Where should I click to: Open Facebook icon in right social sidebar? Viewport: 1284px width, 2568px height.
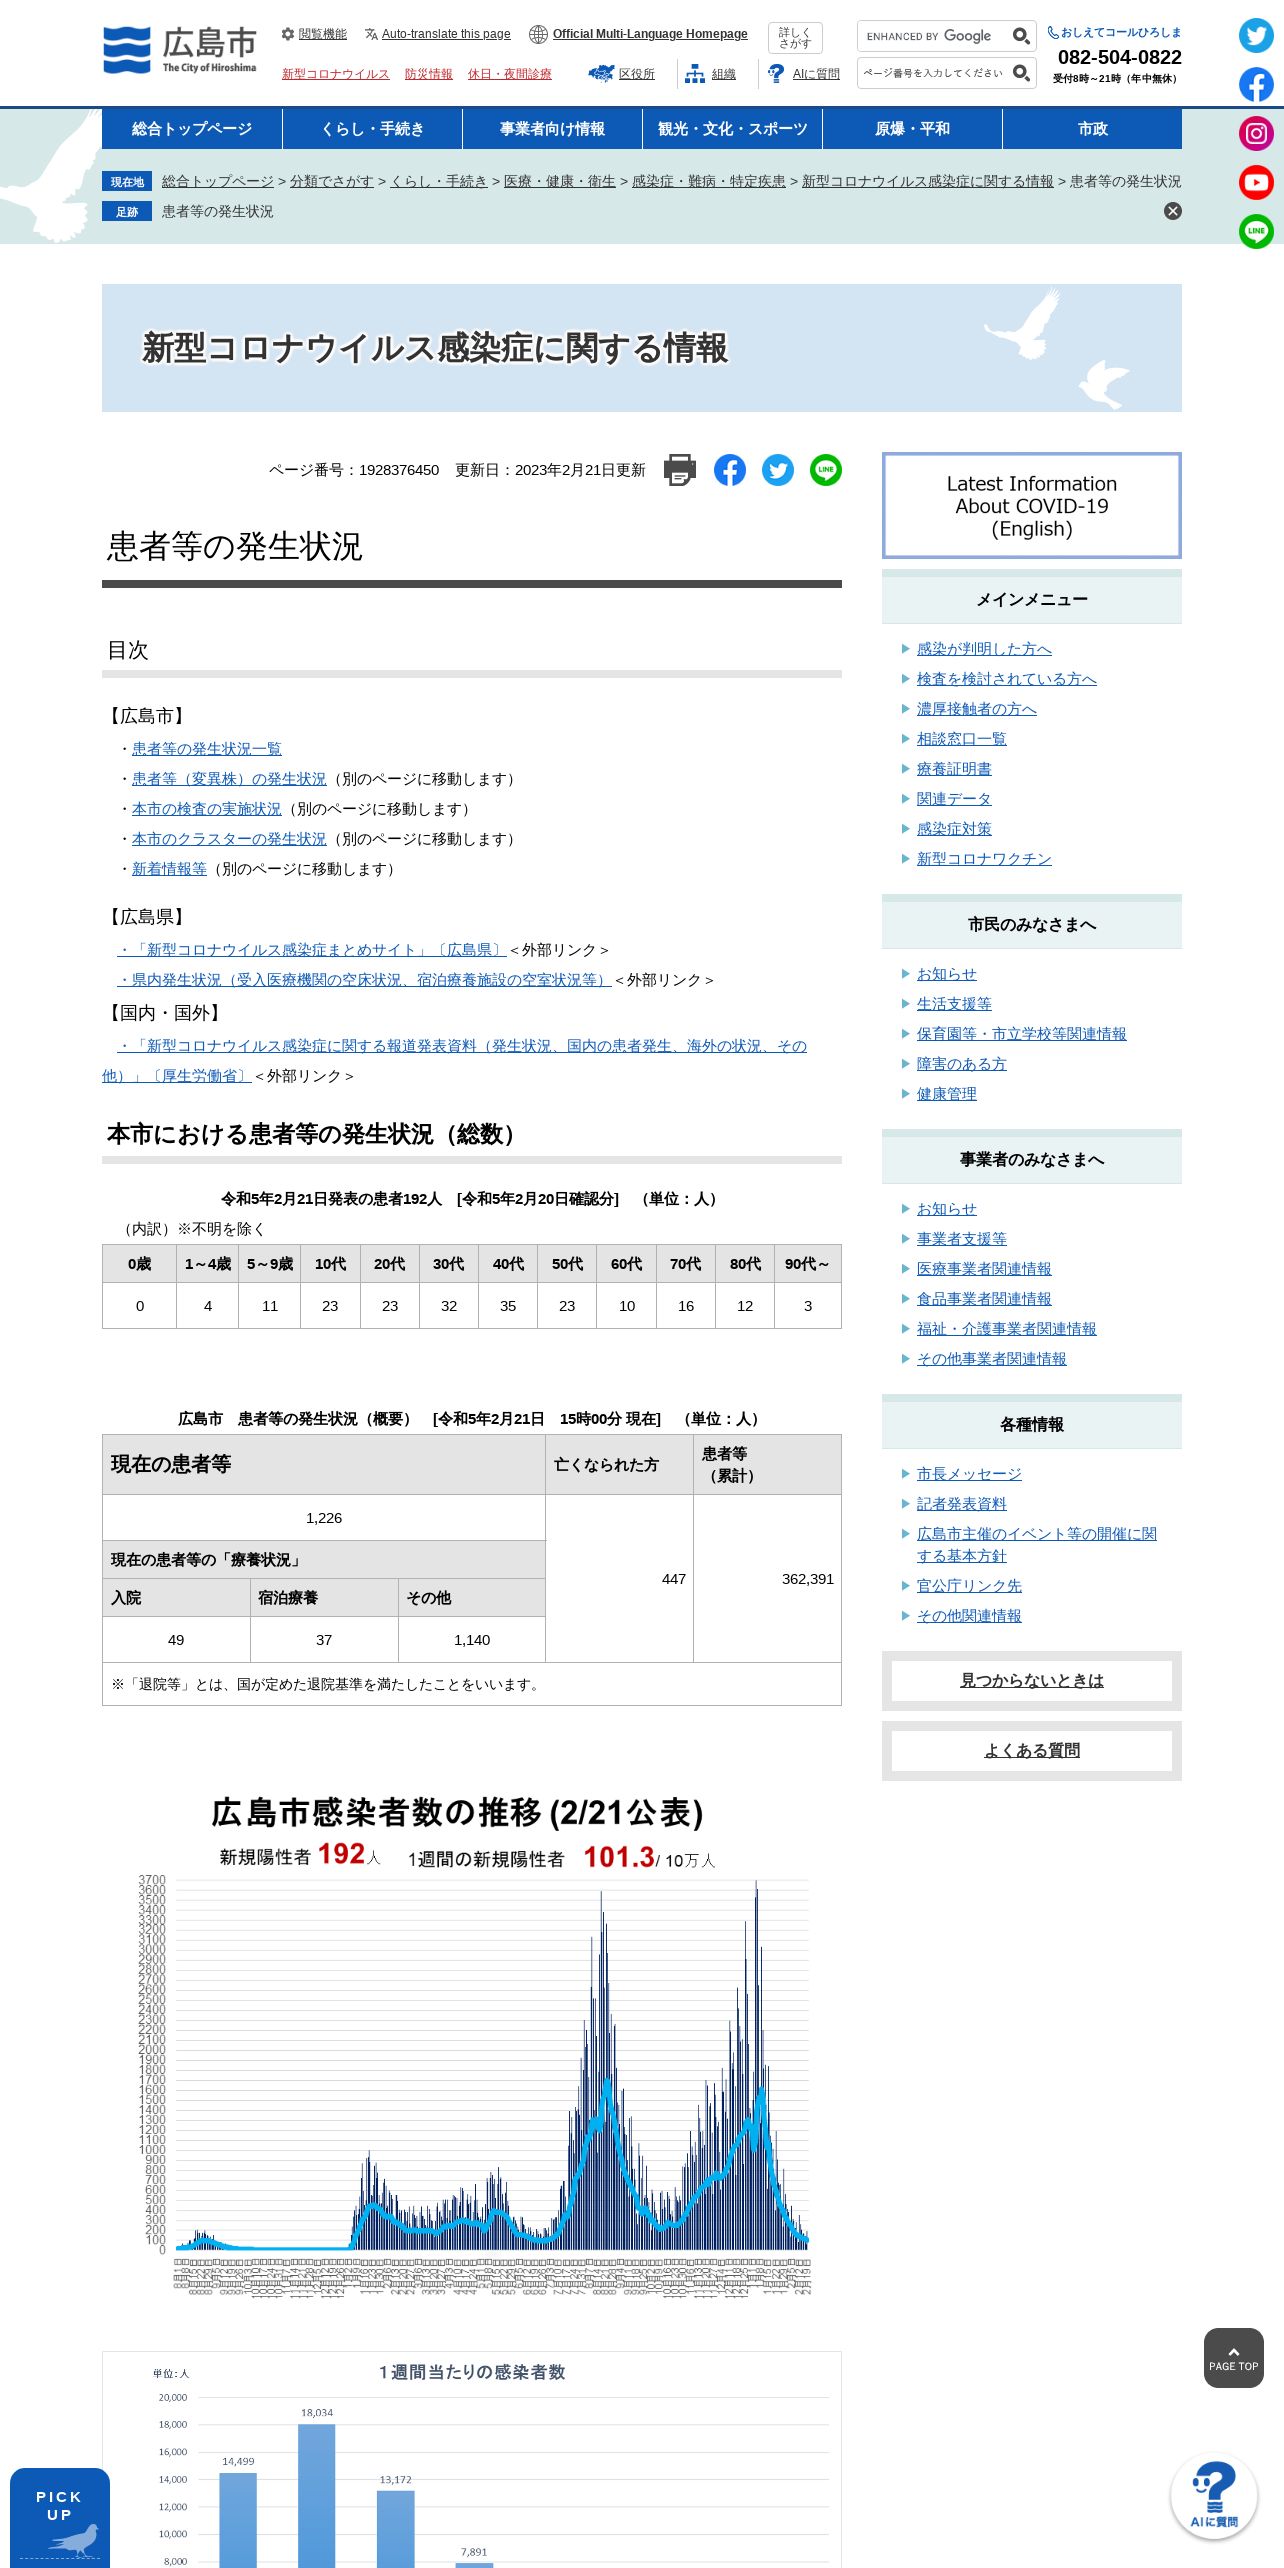click(x=1256, y=85)
